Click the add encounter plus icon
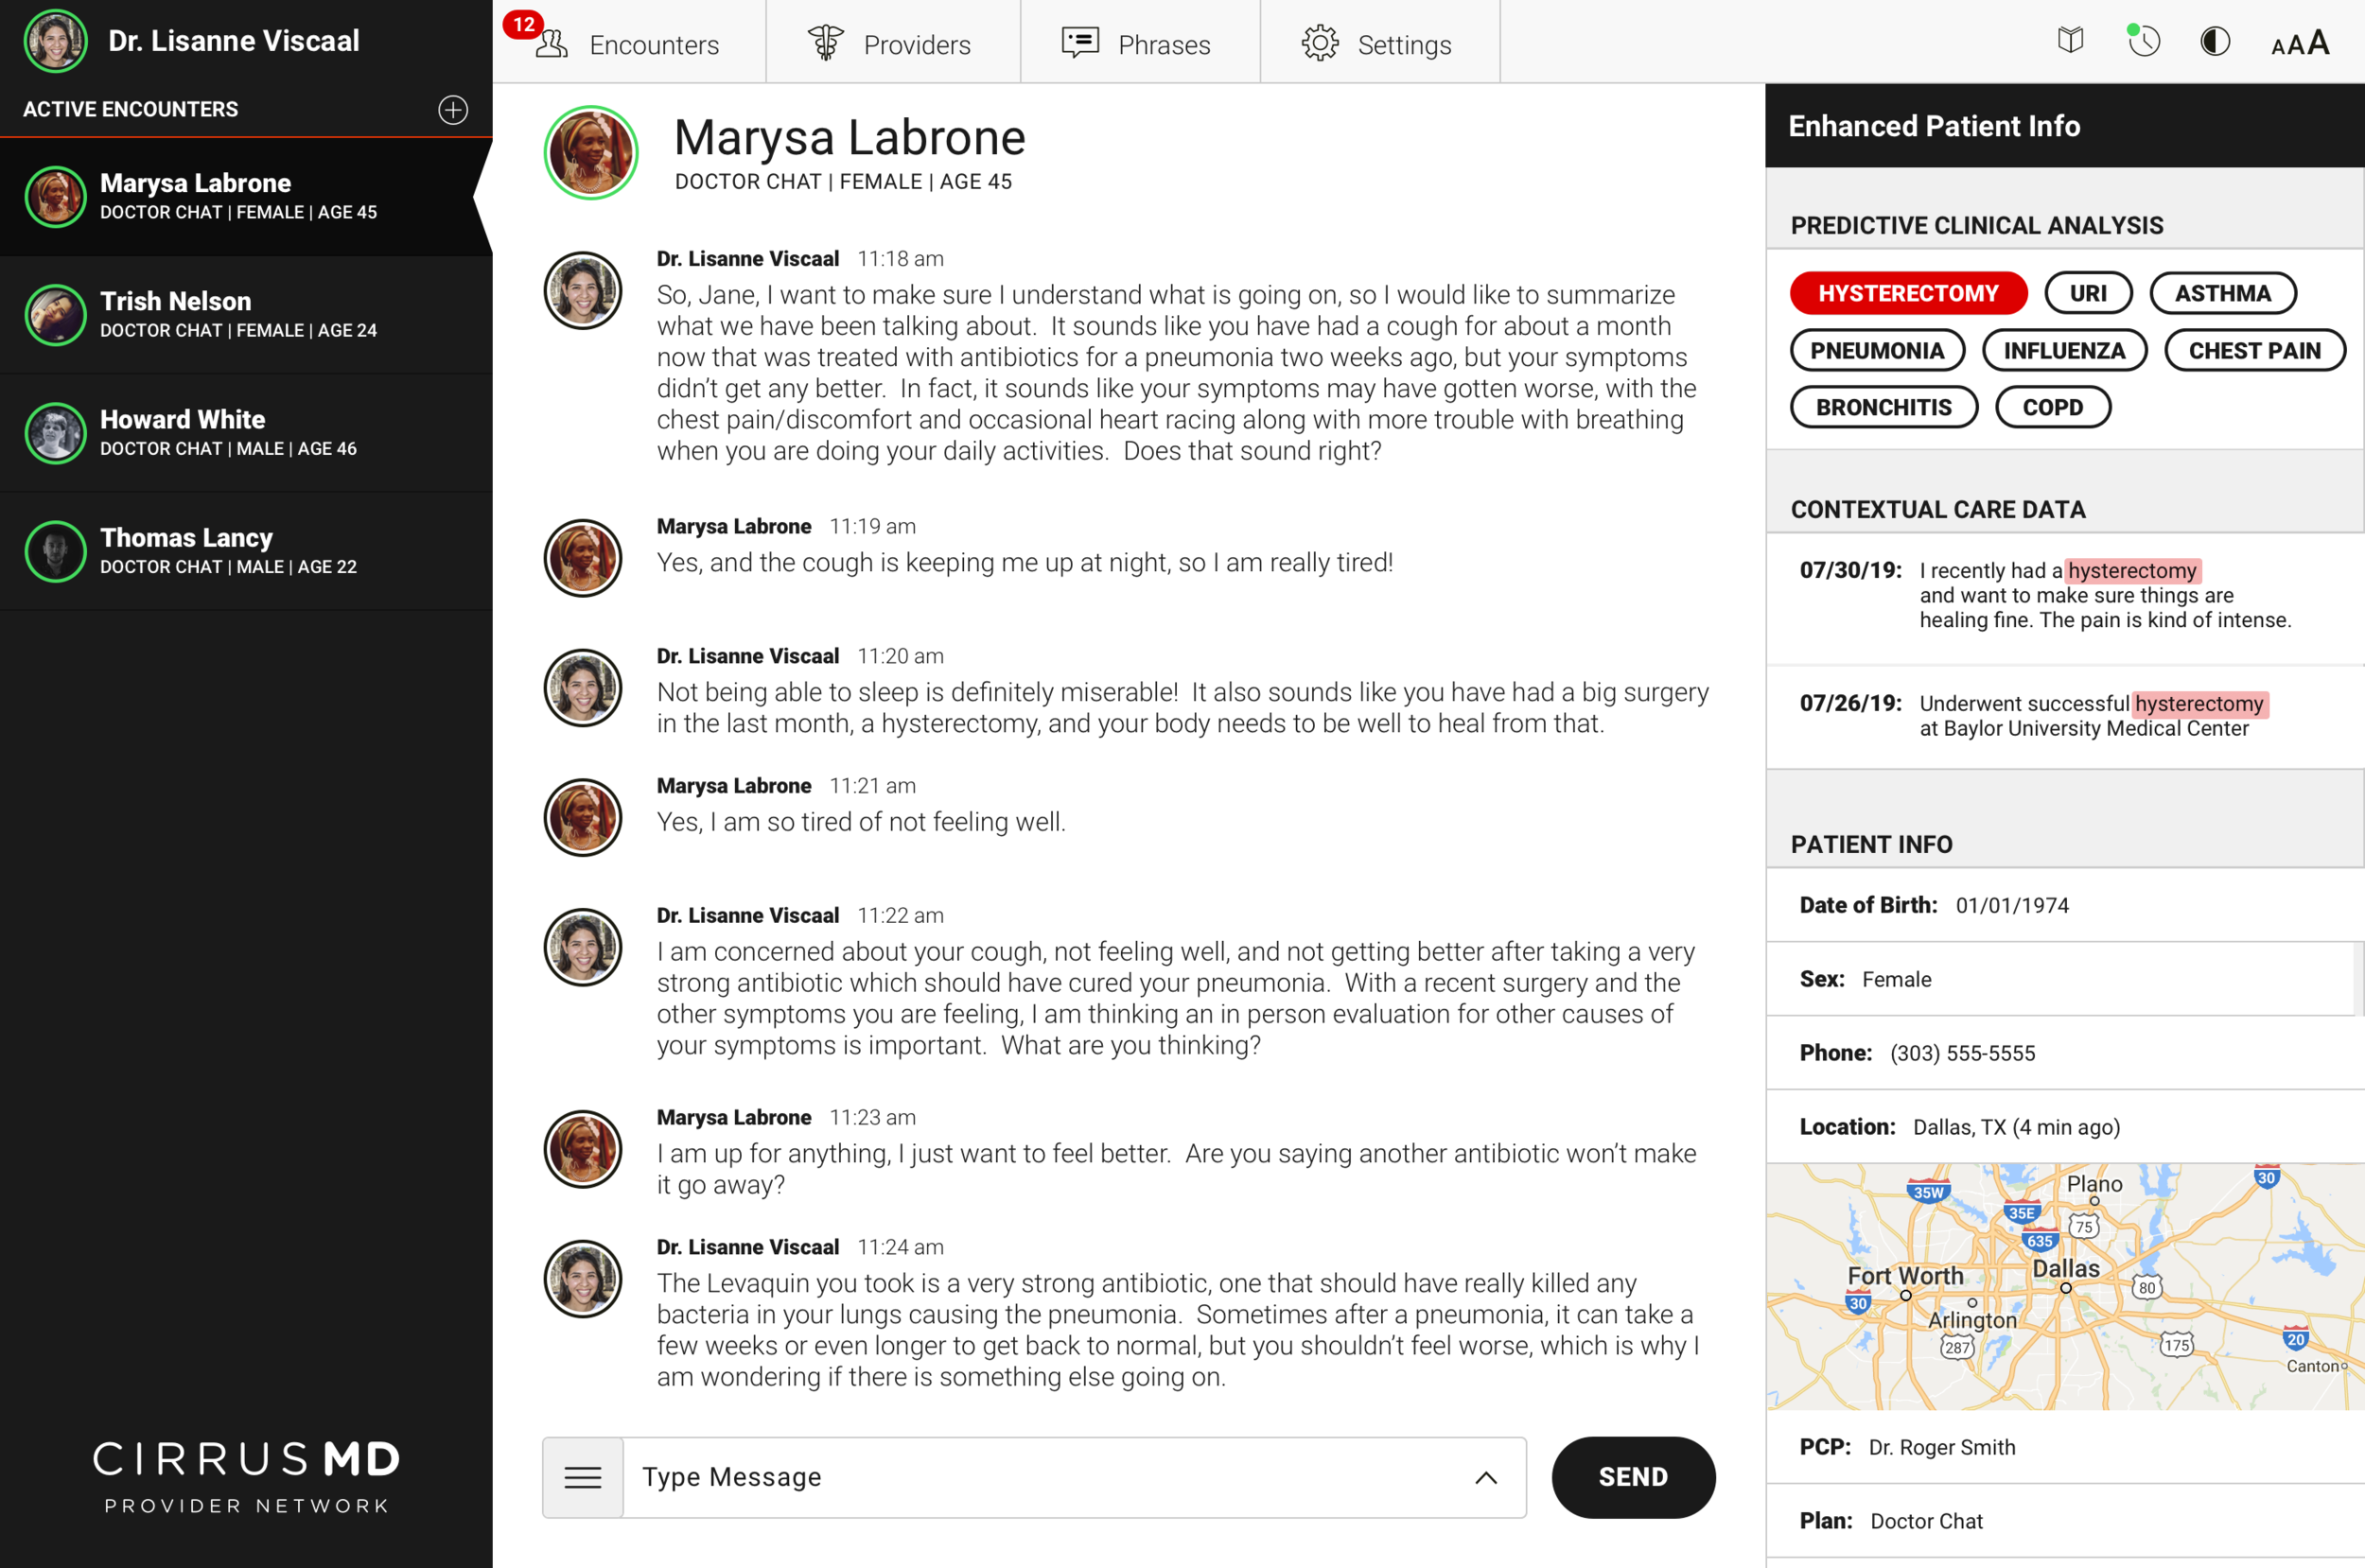This screenshot has height=1568, width=2365. coord(453,109)
